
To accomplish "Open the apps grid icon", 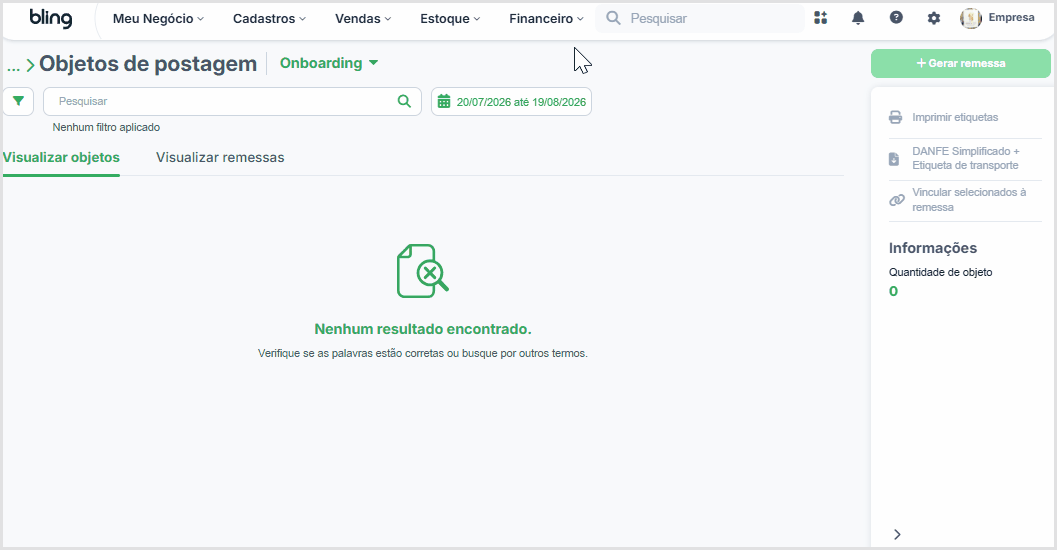I will (x=820, y=18).
